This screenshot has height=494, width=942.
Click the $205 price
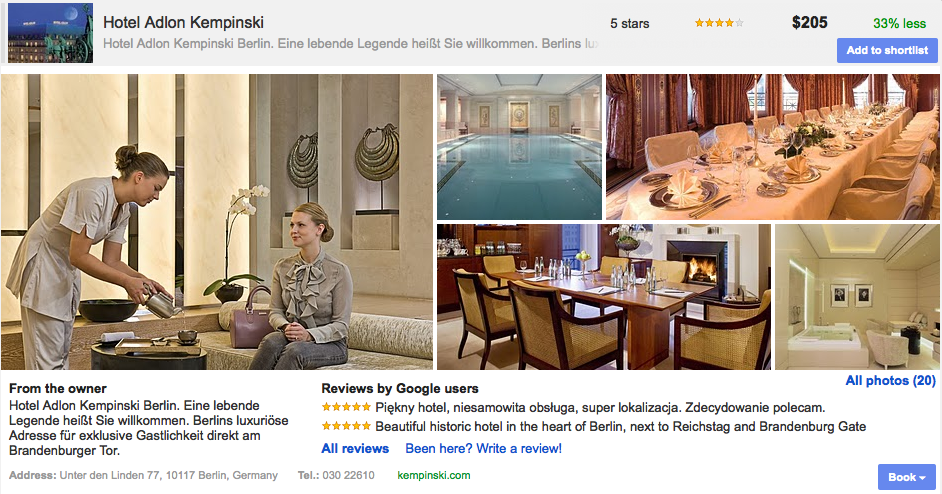pyautogui.click(x=809, y=23)
